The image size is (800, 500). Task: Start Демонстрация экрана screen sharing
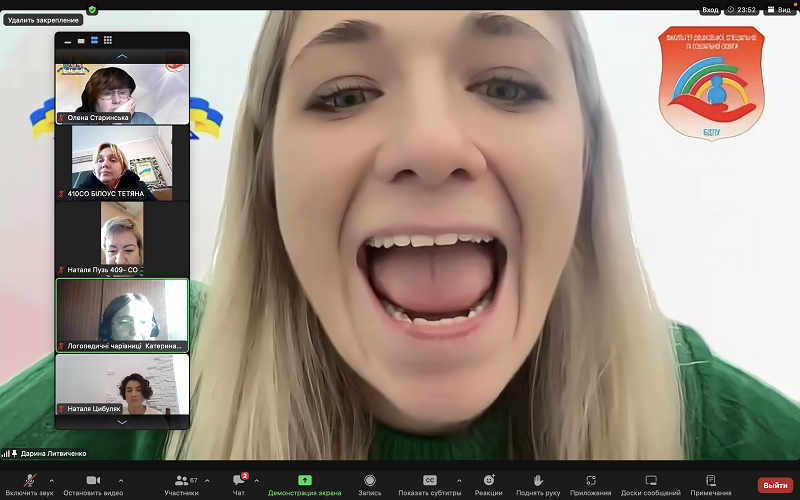[x=305, y=485]
